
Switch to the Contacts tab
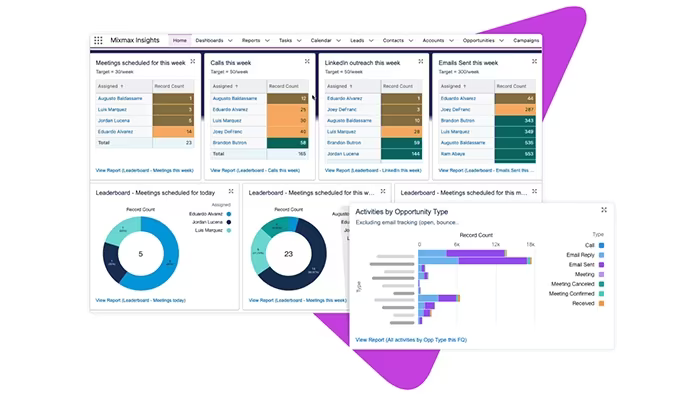[393, 41]
